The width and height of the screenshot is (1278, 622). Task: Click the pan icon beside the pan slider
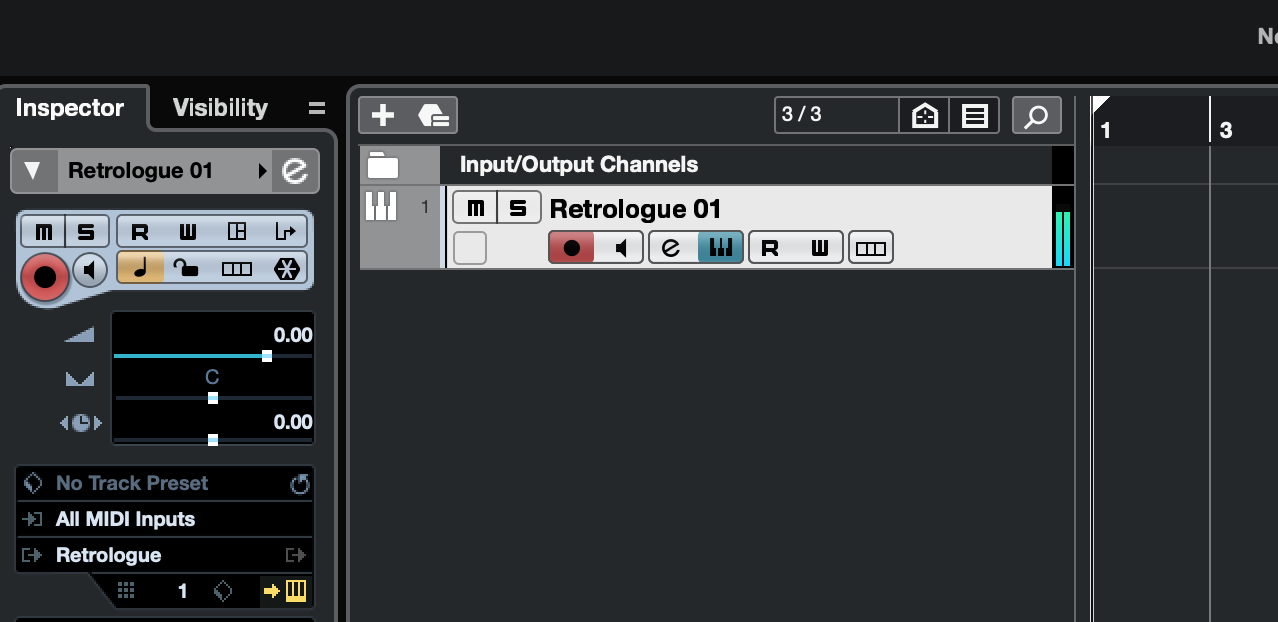(80, 379)
